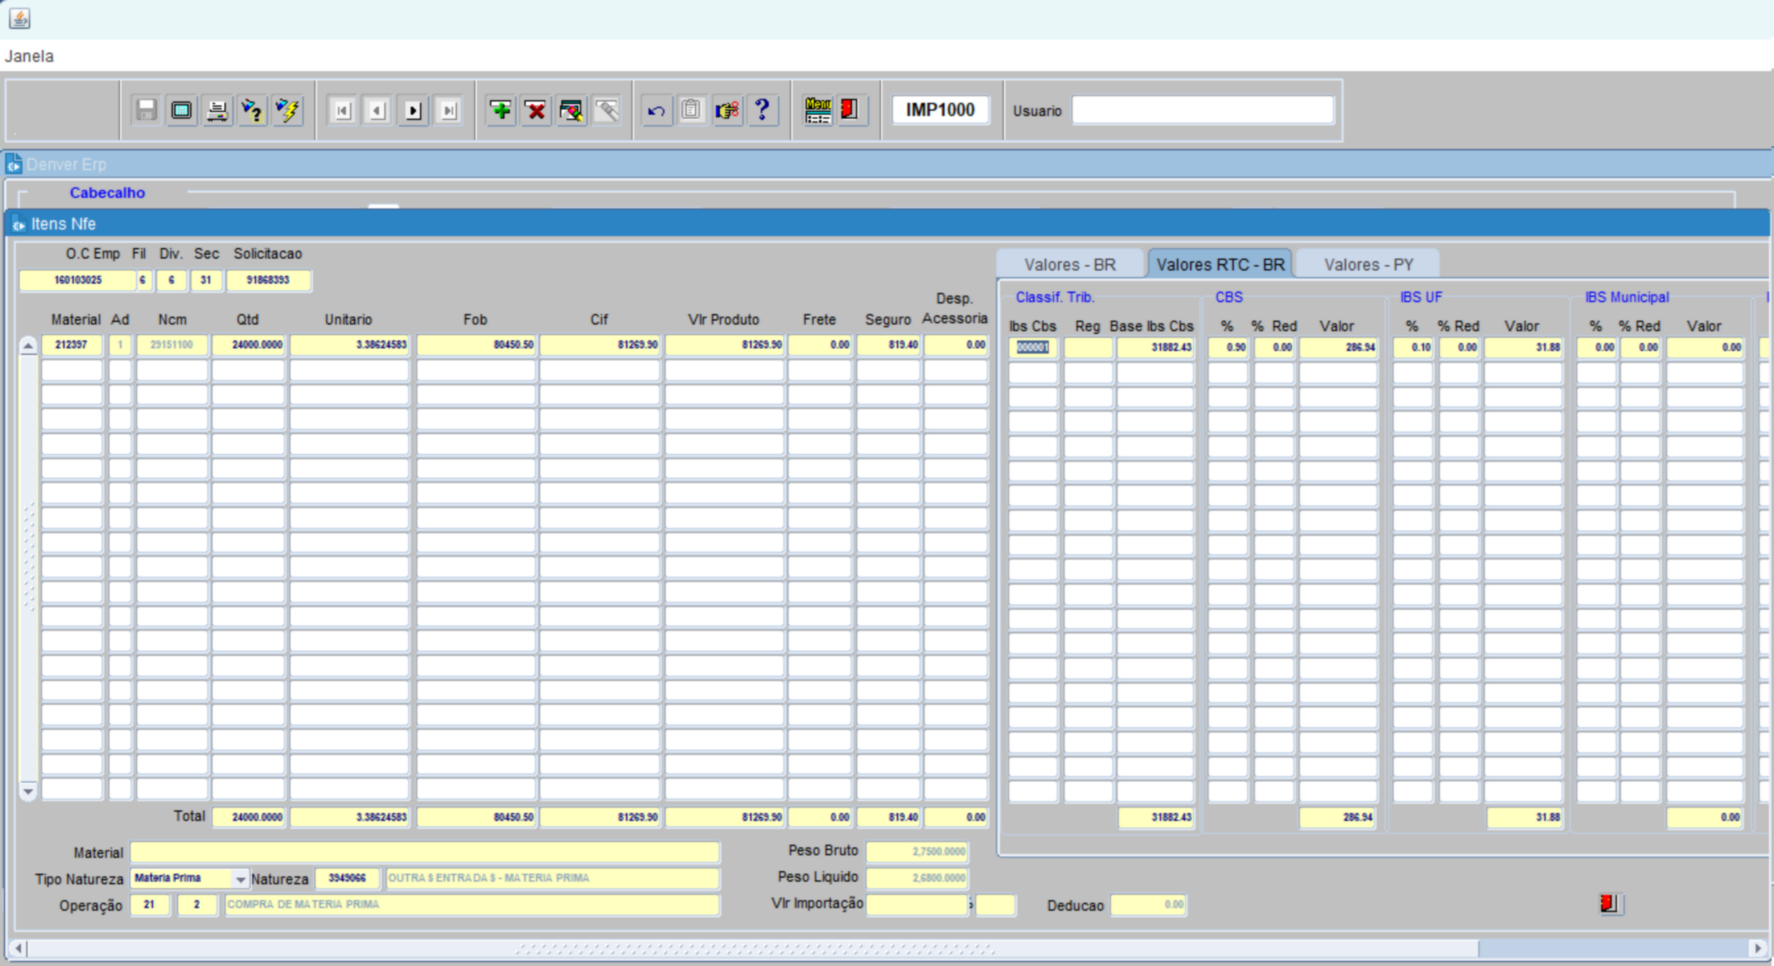Click the execute query lightning icon
This screenshot has width=1774, height=966.
pos(288,110)
